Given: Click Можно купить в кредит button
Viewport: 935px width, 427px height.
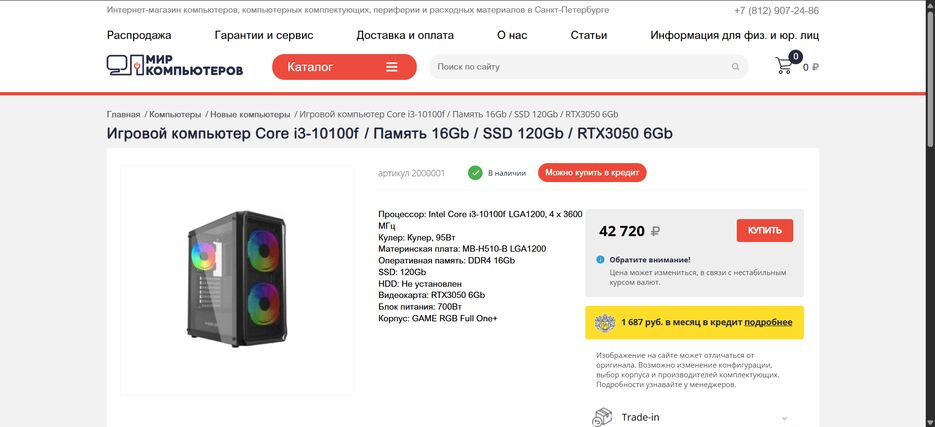Looking at the screenshot, I should pyautogui.click(x=592, y=173).
